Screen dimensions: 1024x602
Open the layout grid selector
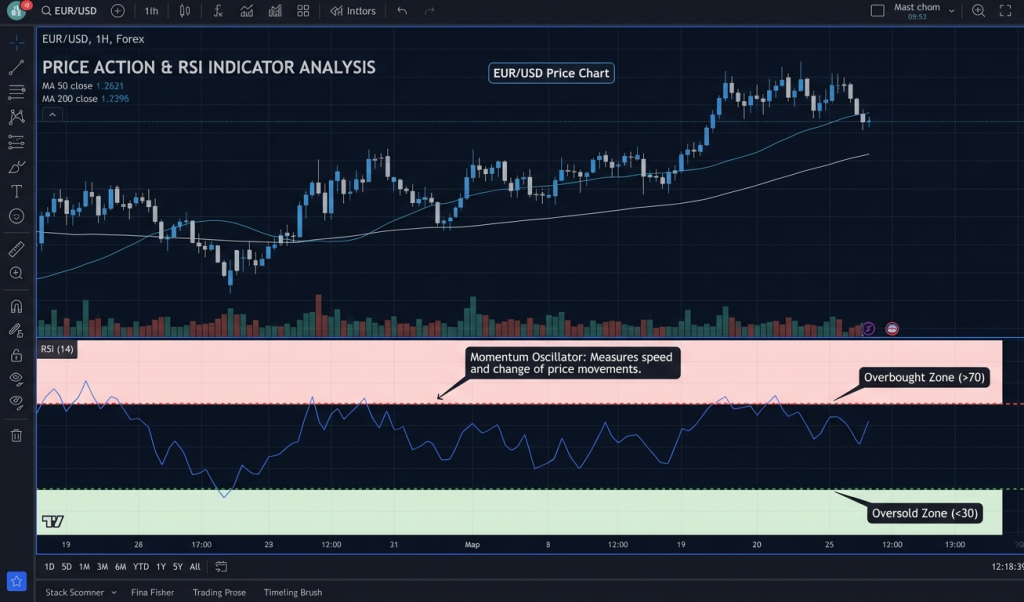click(x=303, y=11)
